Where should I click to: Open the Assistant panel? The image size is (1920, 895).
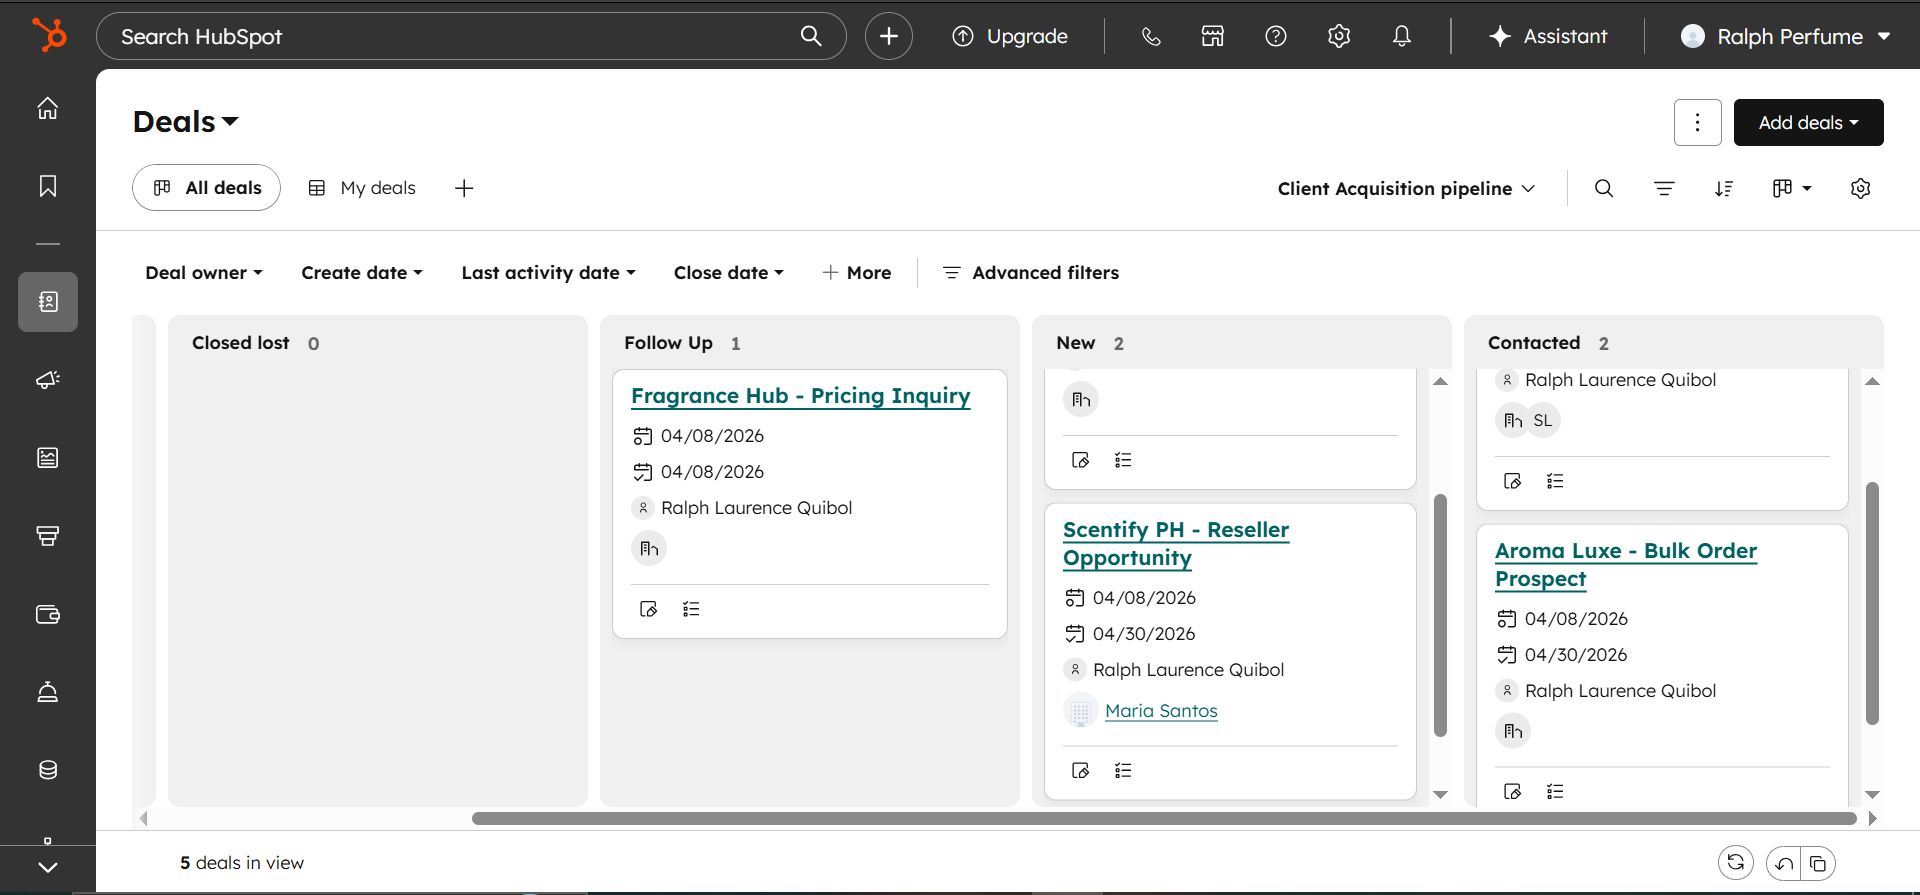1548,36
